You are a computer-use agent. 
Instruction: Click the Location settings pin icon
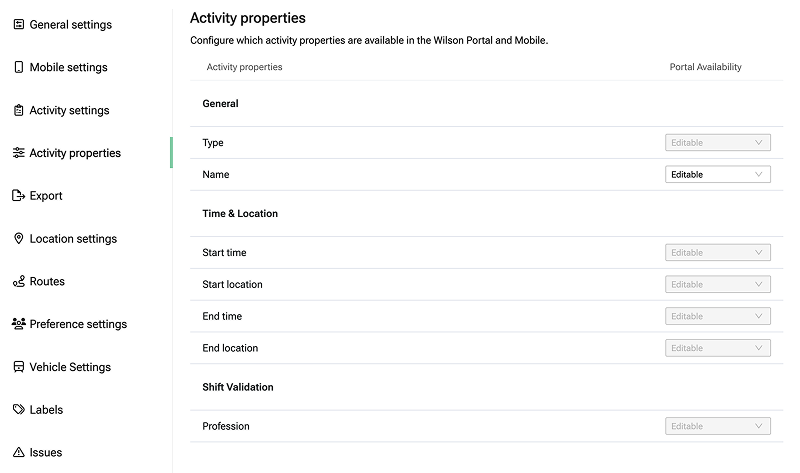18,239
